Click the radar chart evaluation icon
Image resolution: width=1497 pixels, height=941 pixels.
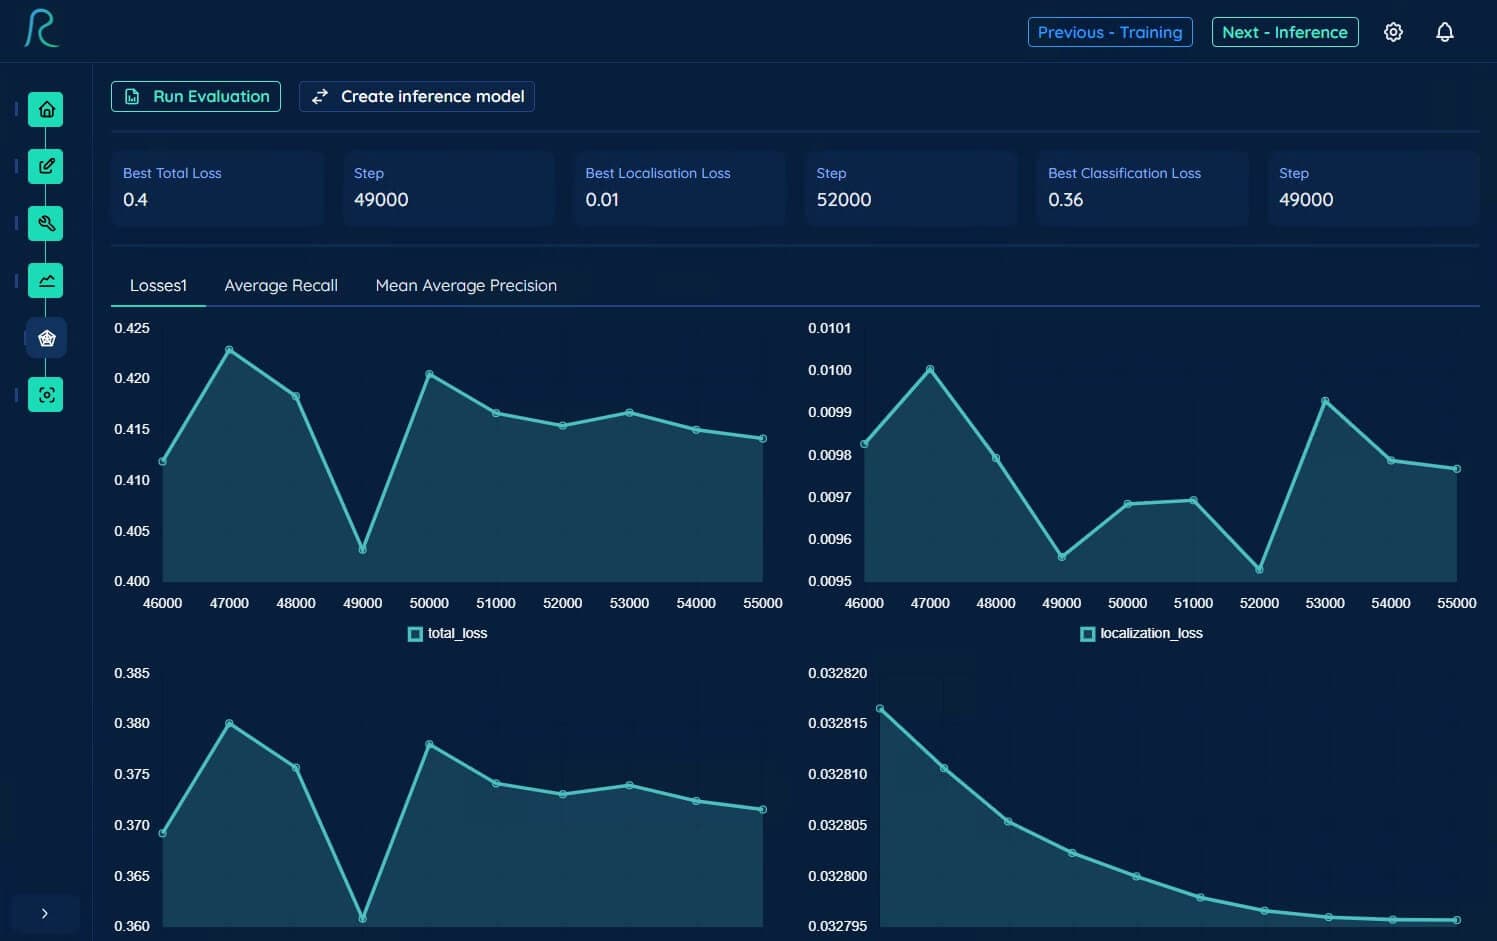(46, 338)
